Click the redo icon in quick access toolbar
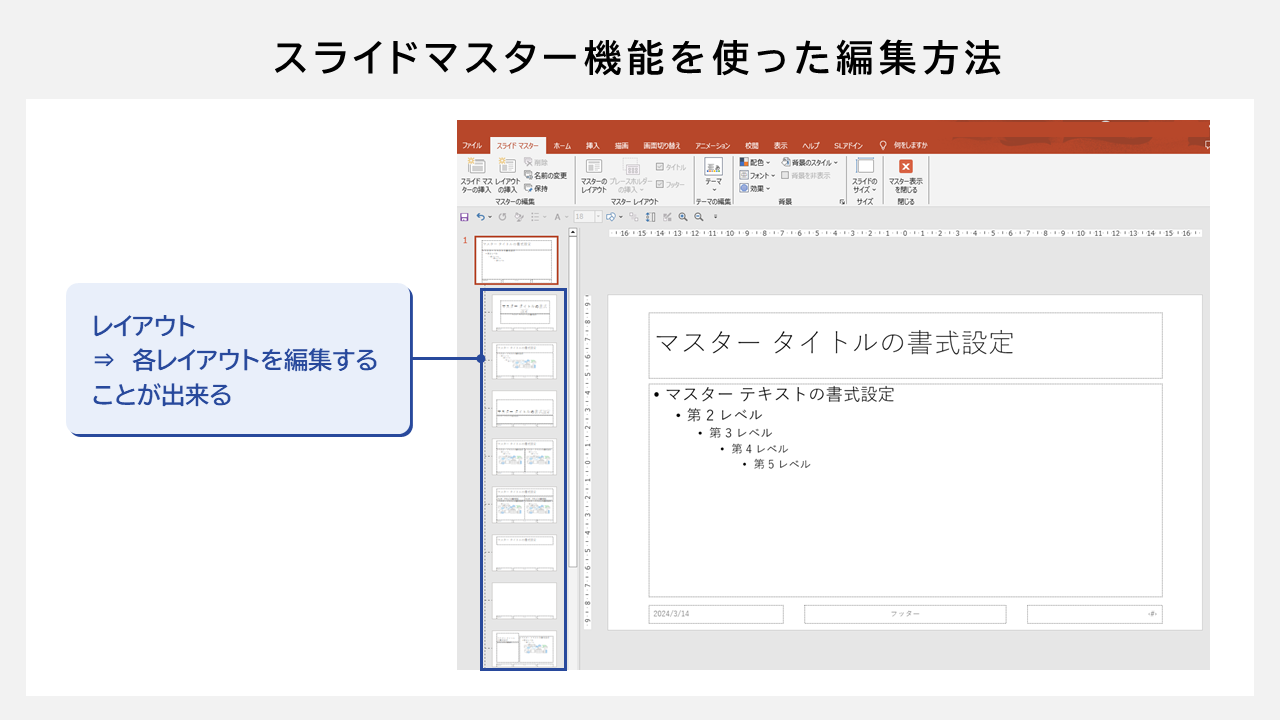The image size is (1280, 720). (502, 217)
